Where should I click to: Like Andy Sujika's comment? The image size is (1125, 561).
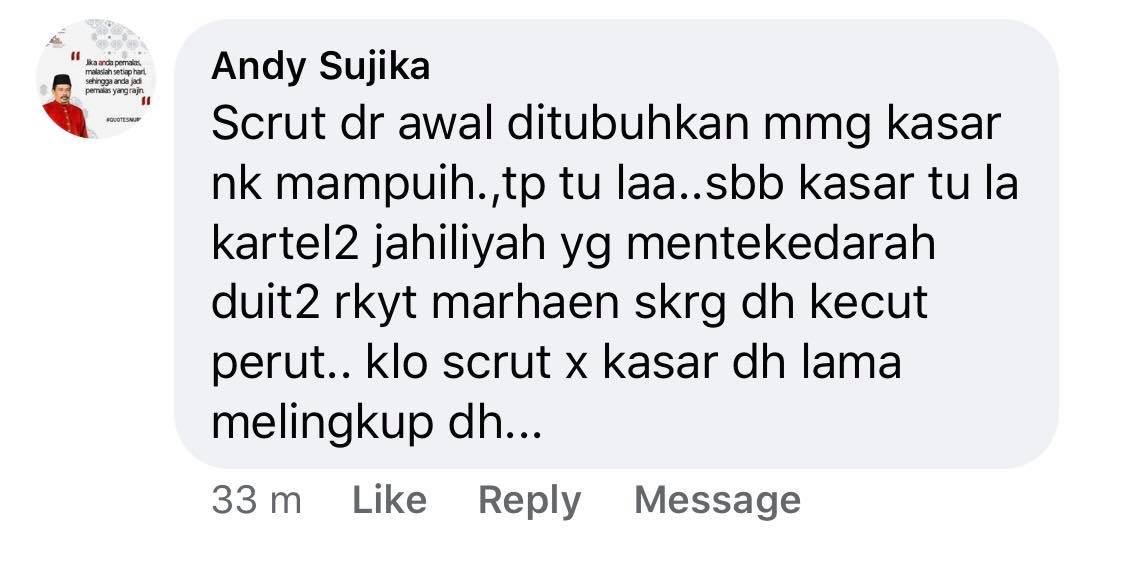click(x=389, y=500)
